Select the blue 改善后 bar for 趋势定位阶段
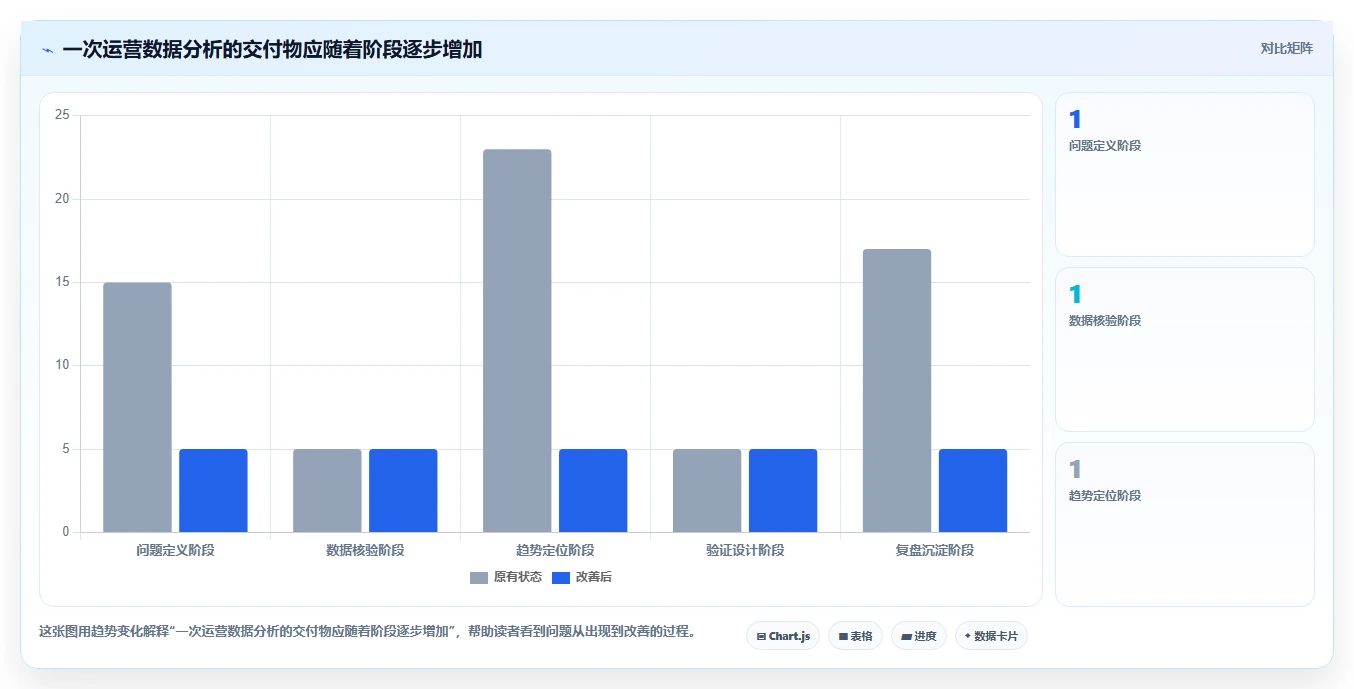This screenshot has width=1354, height=689. click(593, 490)
